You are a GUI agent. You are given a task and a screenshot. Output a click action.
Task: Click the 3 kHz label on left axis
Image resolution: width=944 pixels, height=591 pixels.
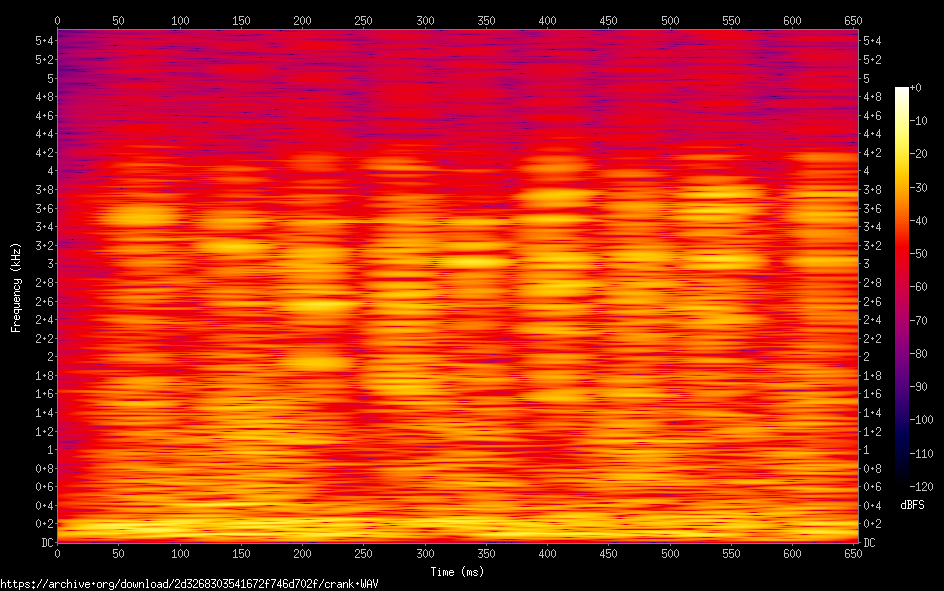click(x=49, y=263)
